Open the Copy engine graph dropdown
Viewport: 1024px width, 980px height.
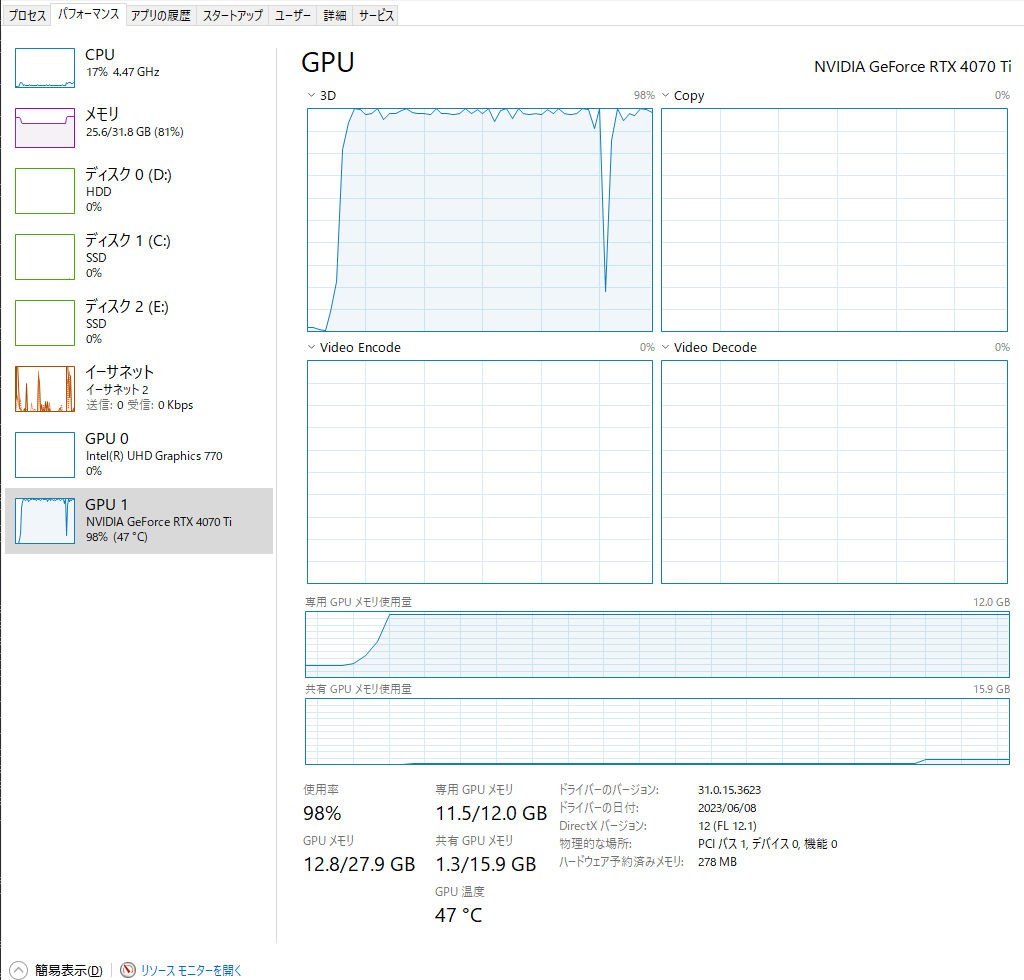(665, 96)
